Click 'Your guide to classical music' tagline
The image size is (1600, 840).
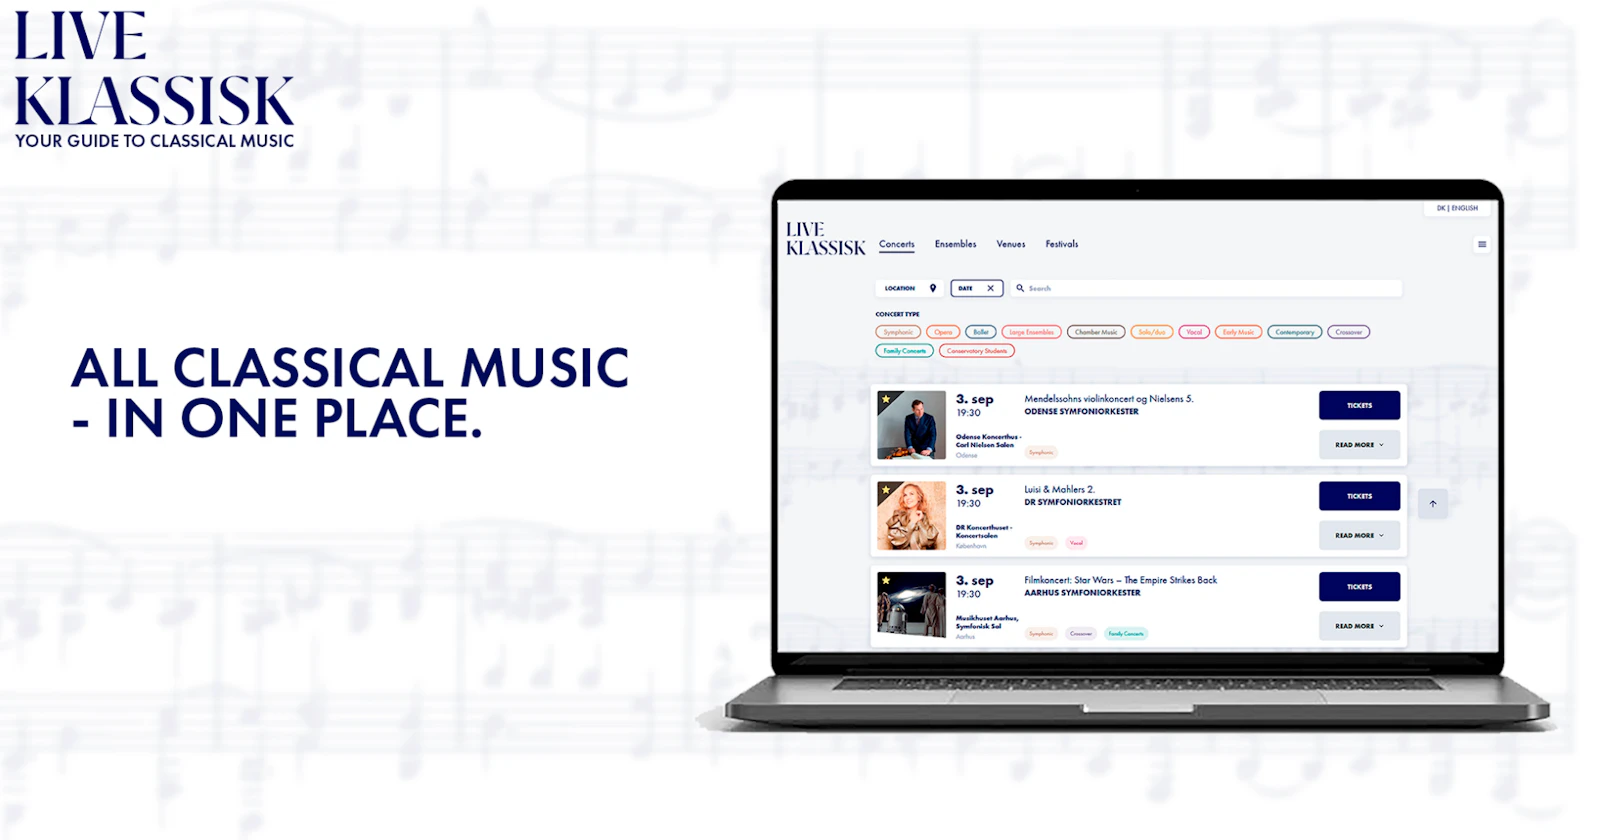(x=155, y=141)
